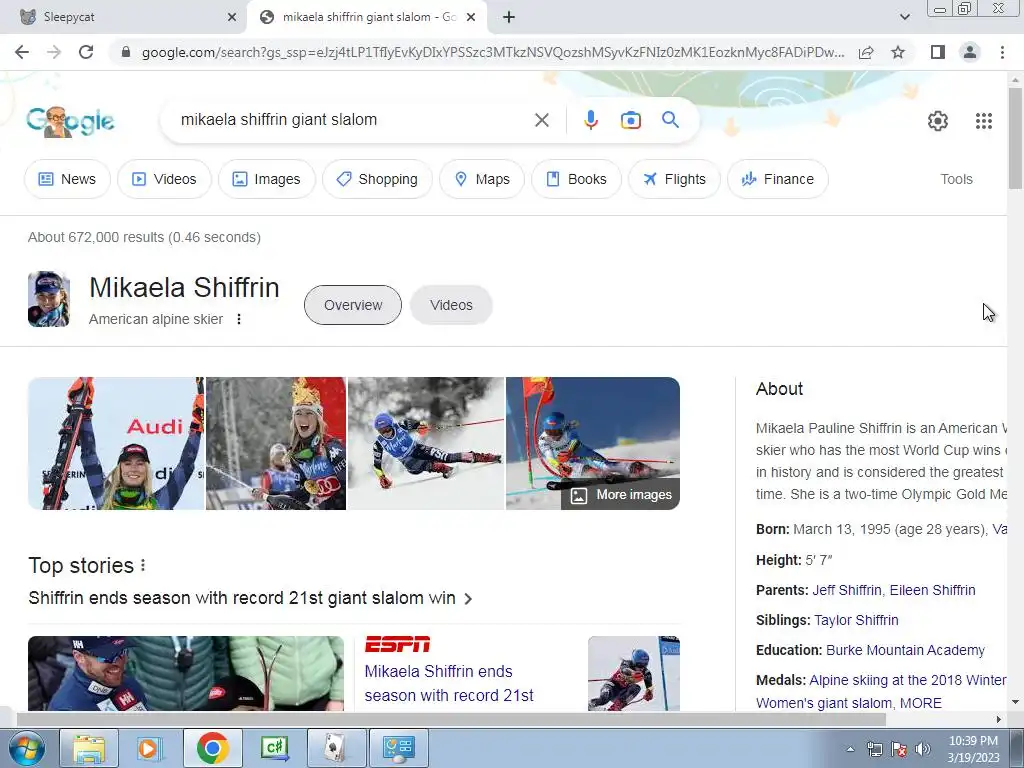
Task: Open the Chrome profile menu
Action: click(x=970, y=52)
